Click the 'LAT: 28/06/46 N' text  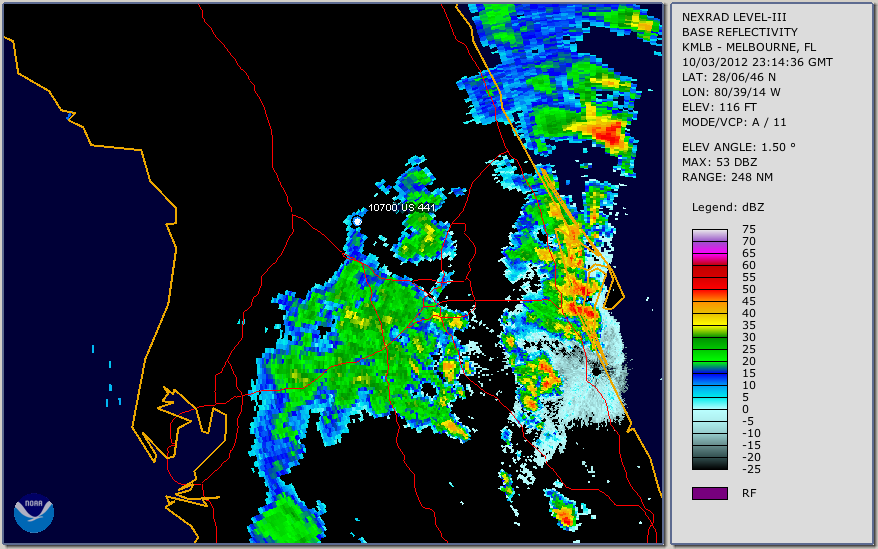click(x=728, y=77)
